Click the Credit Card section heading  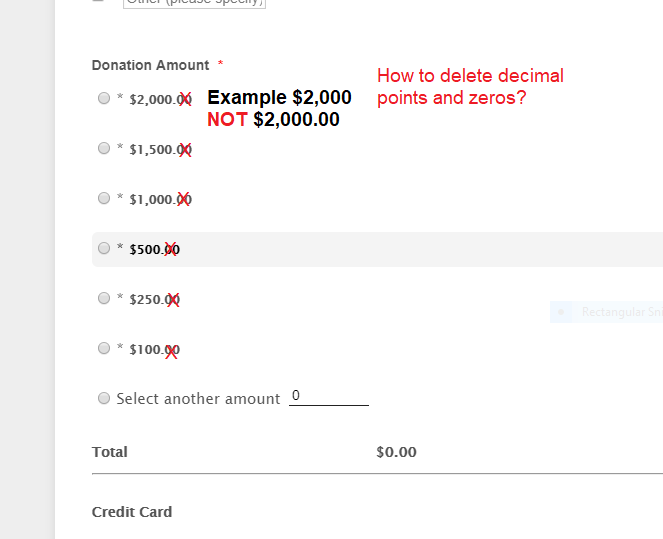click(132, 512)
